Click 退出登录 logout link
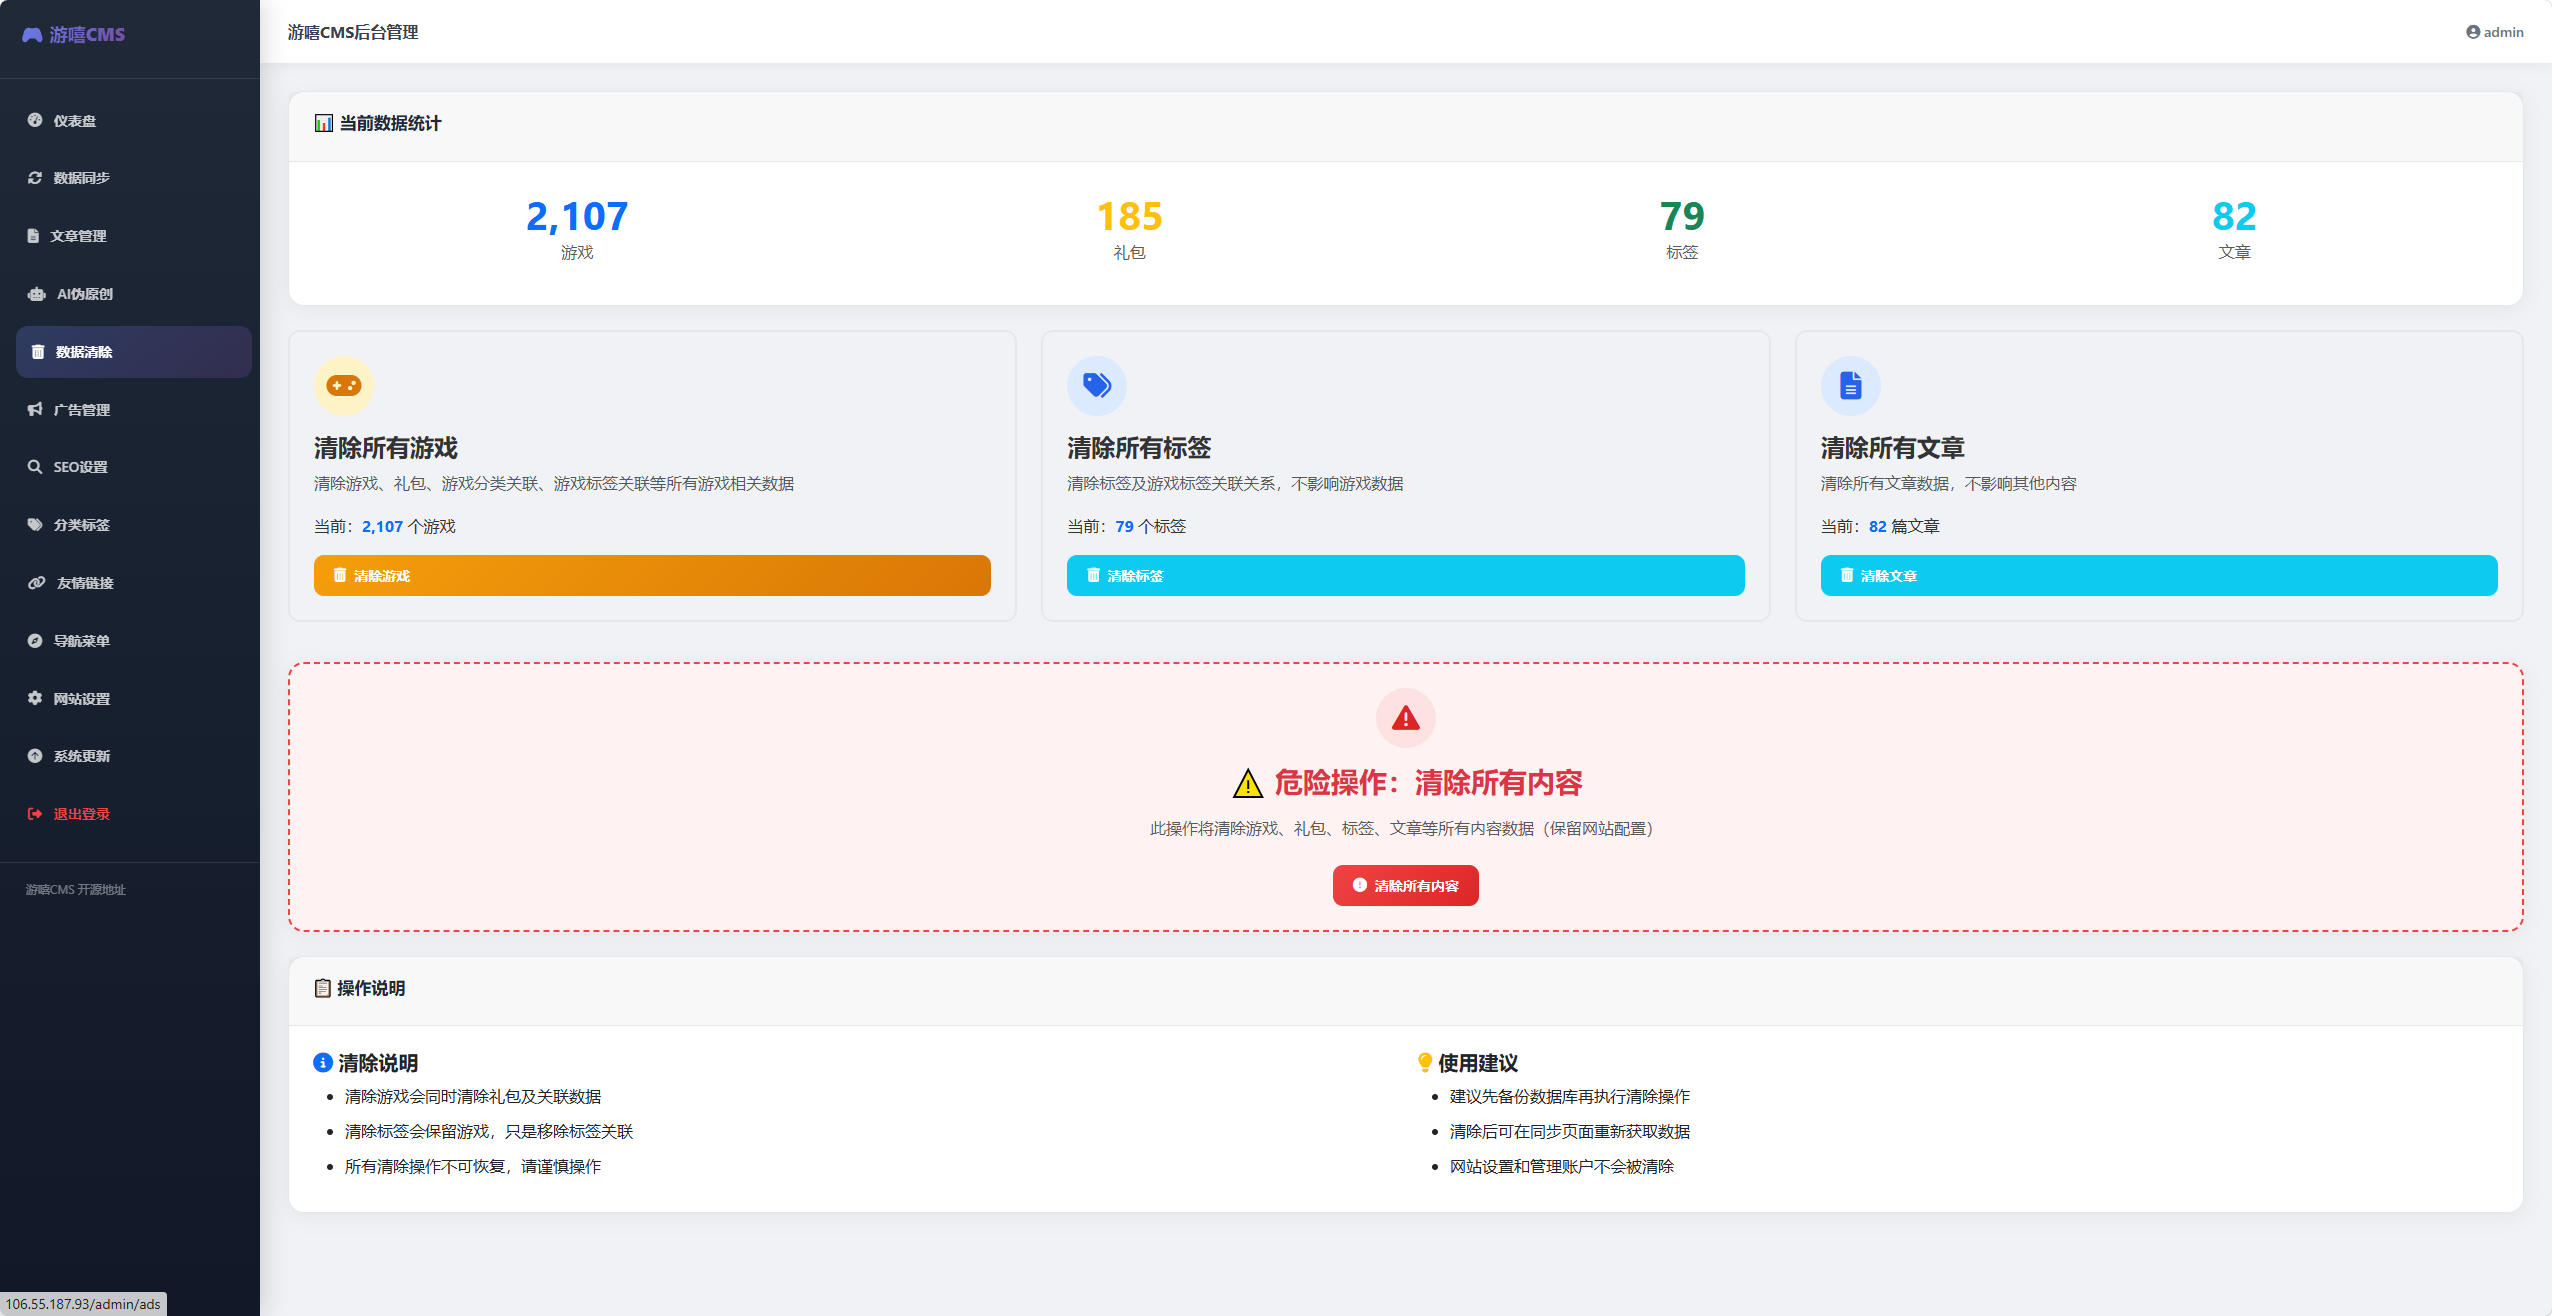2552x1316 pixels. click(134, 814)
